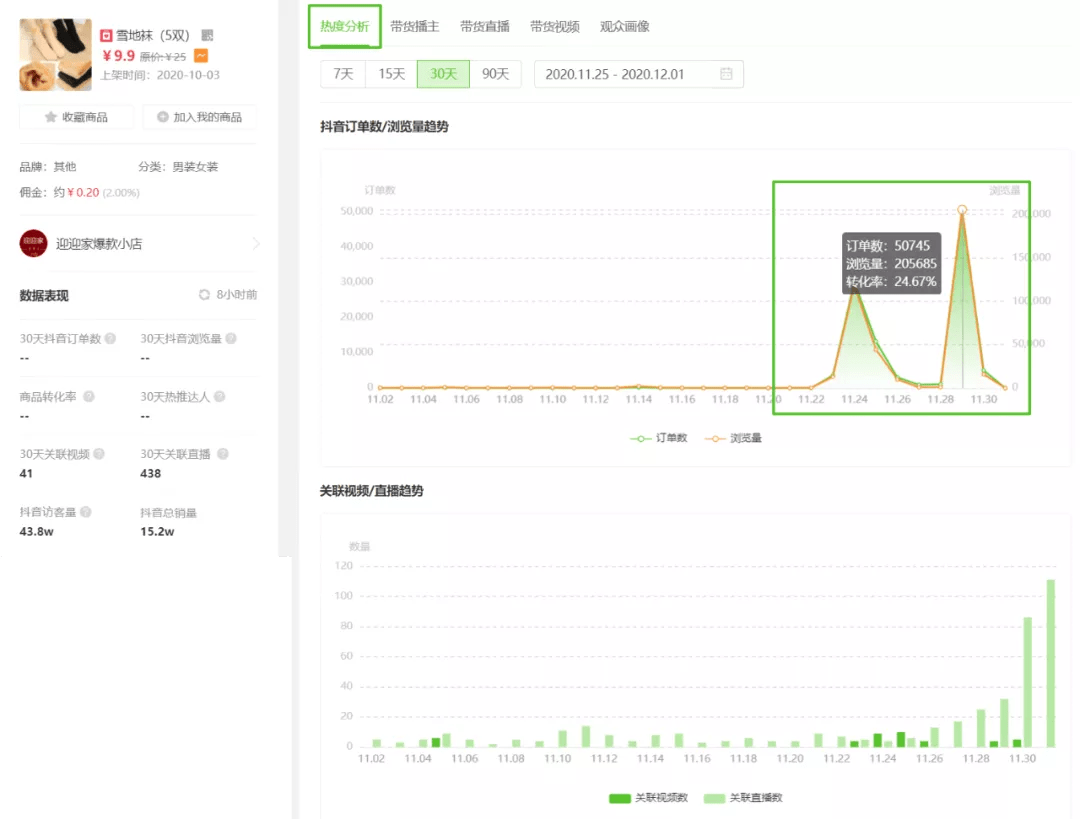1080x819 pixels.
Task: Select the 7天 time range option
Action: coord(343,74)
